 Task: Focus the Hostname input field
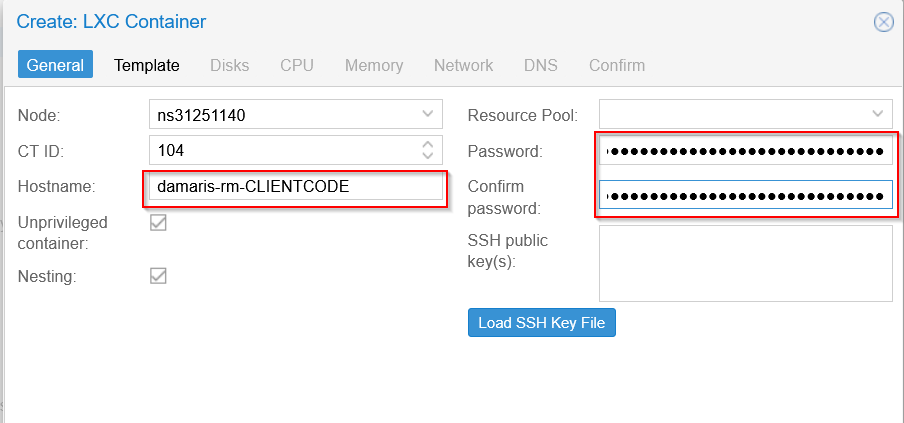pos(296,186)
